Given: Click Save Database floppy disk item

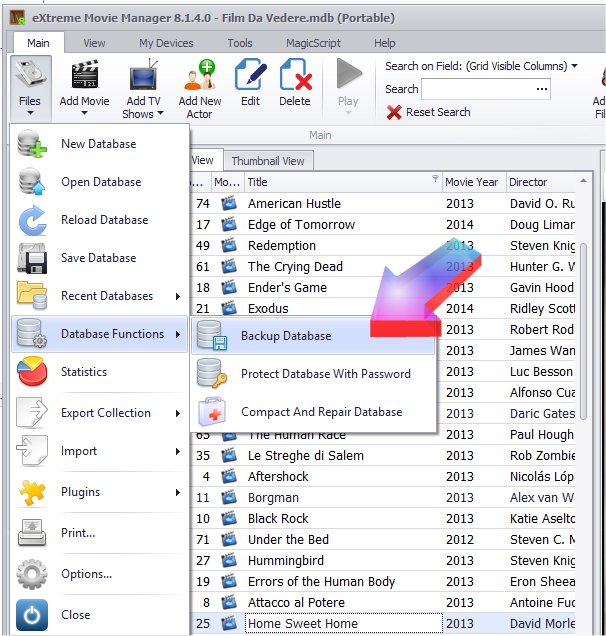Looking at the screenshot, I should click(98, 258).
